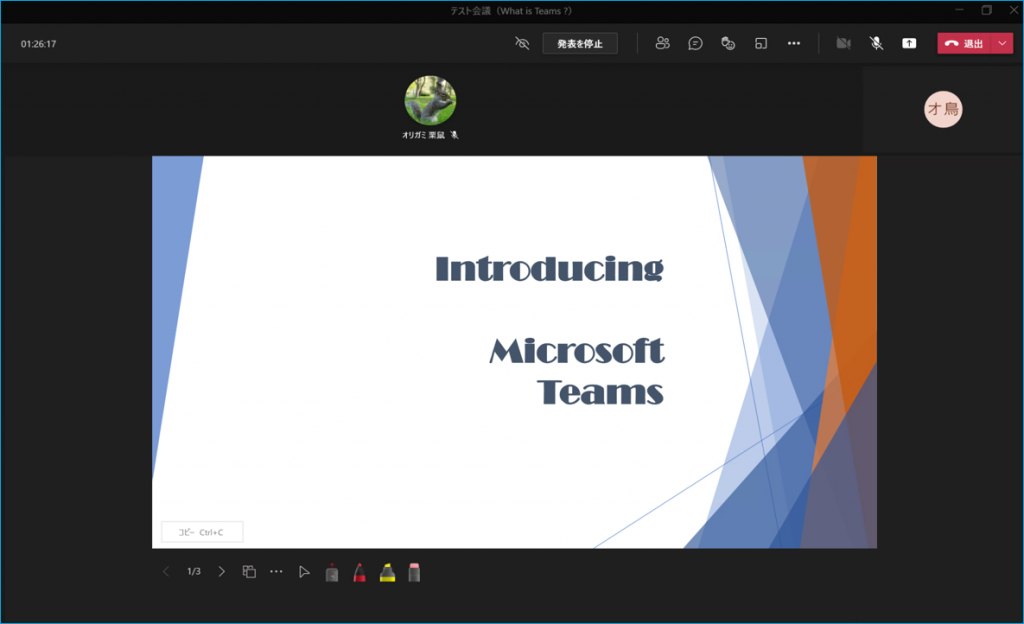This screenshot has height=624, width=1024.
Task: Select the red pen tool
Action: pyautogui.click(x=359, y=573)
